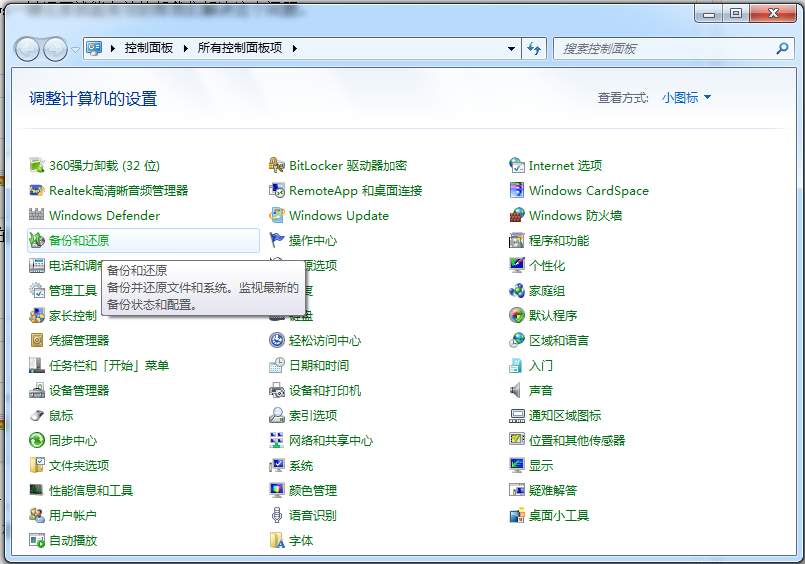Select 所有控制面板项 in the breadcrumb path
This screenshot has height=564, width=805.
coord(240,48)
